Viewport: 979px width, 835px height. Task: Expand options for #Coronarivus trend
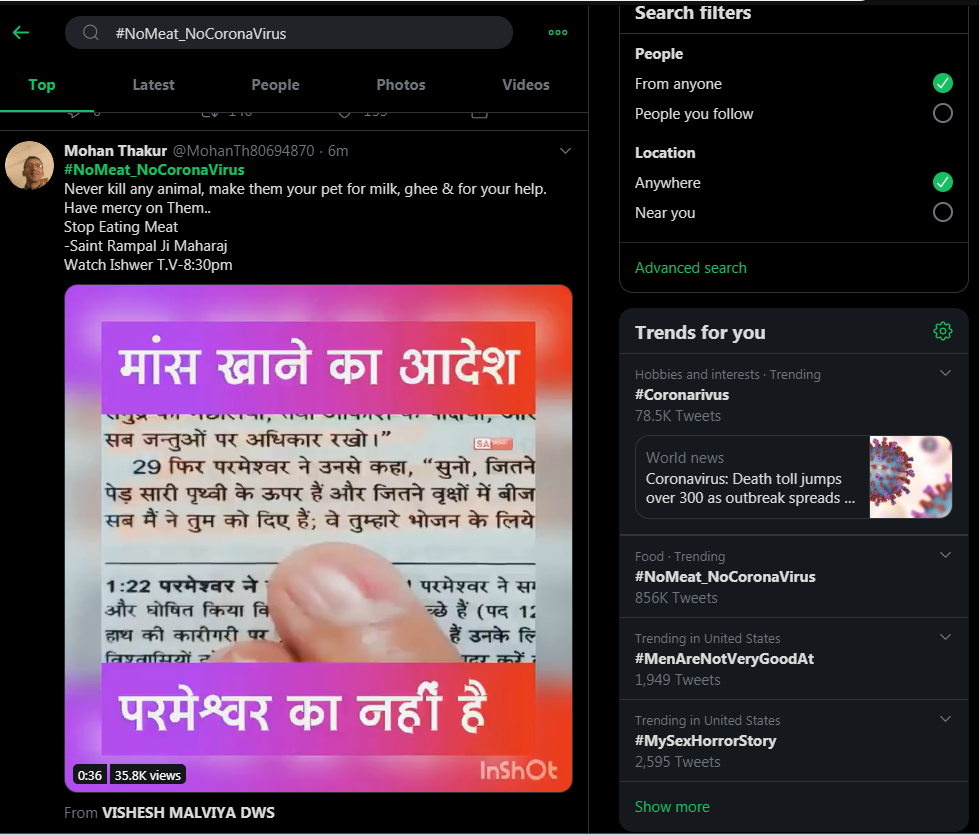click(945, 373)
